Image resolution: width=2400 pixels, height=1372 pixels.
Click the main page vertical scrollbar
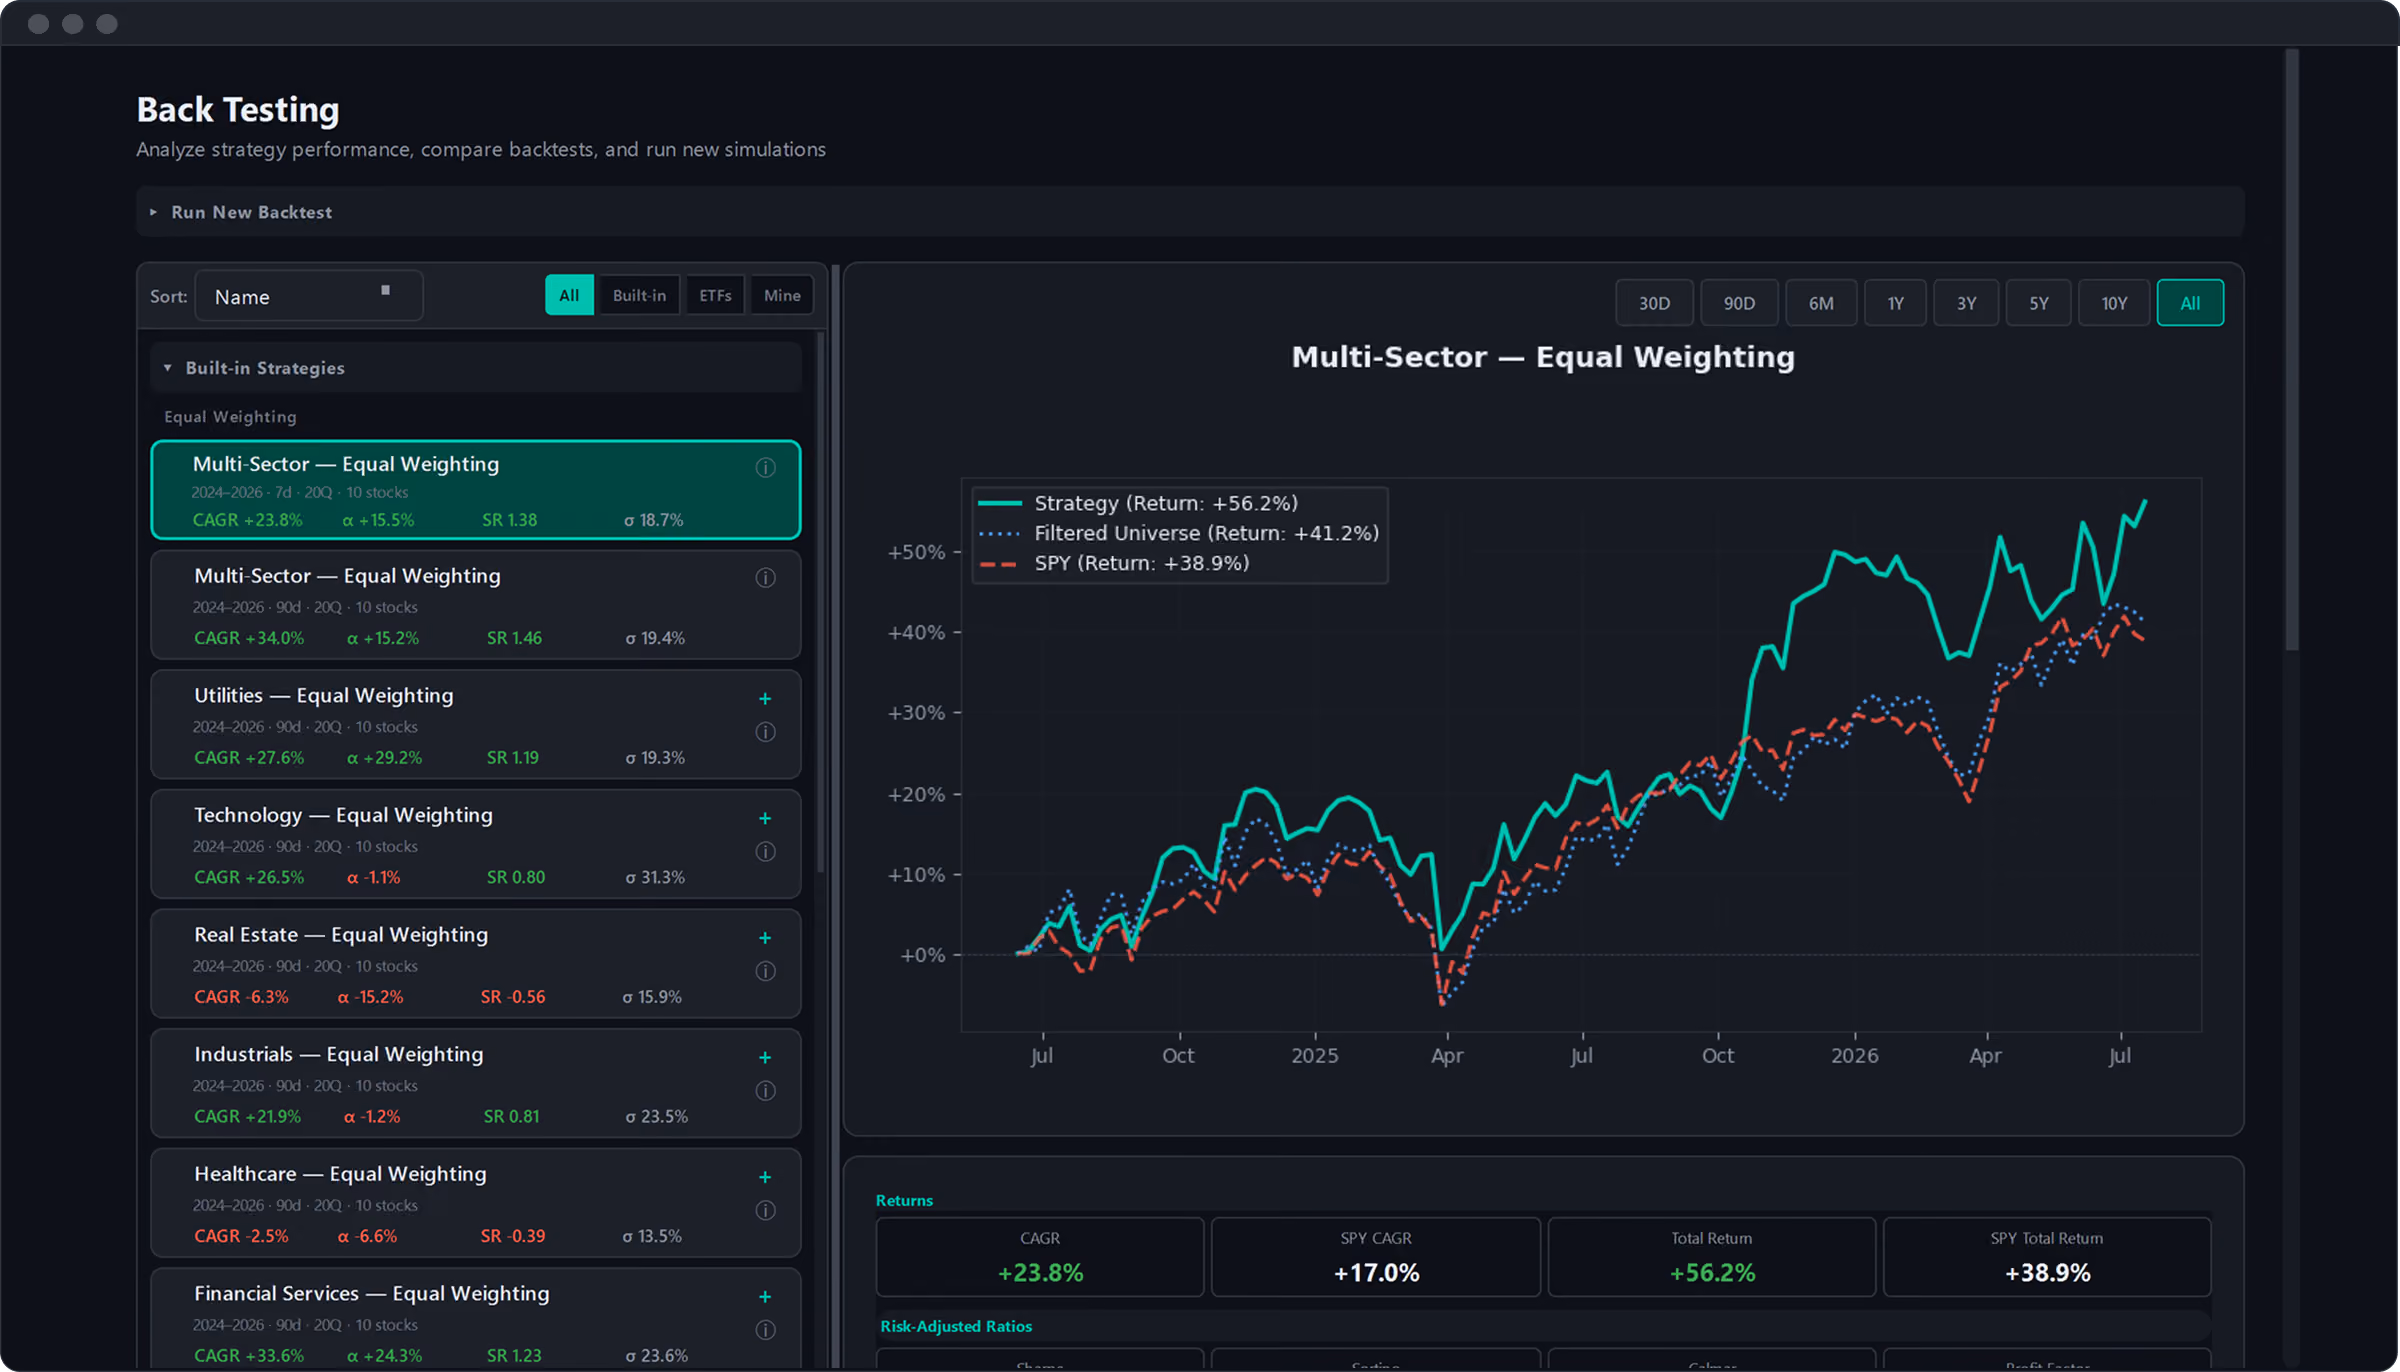point(2291,350)
